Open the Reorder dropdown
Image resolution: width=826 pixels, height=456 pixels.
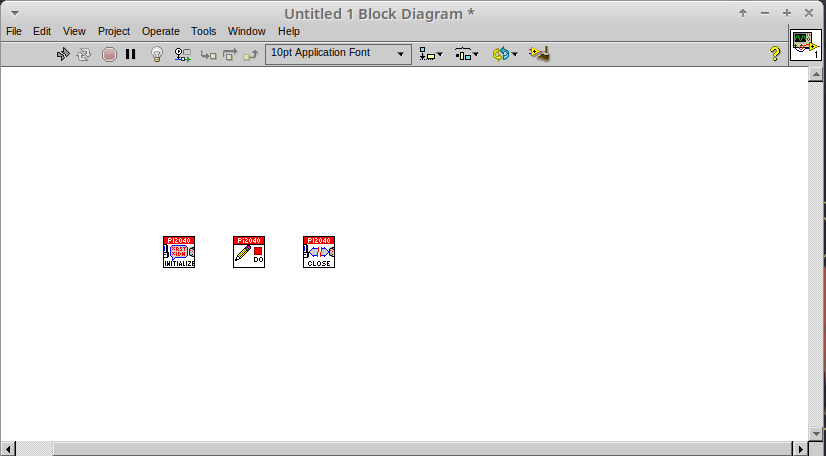[505, 54]
